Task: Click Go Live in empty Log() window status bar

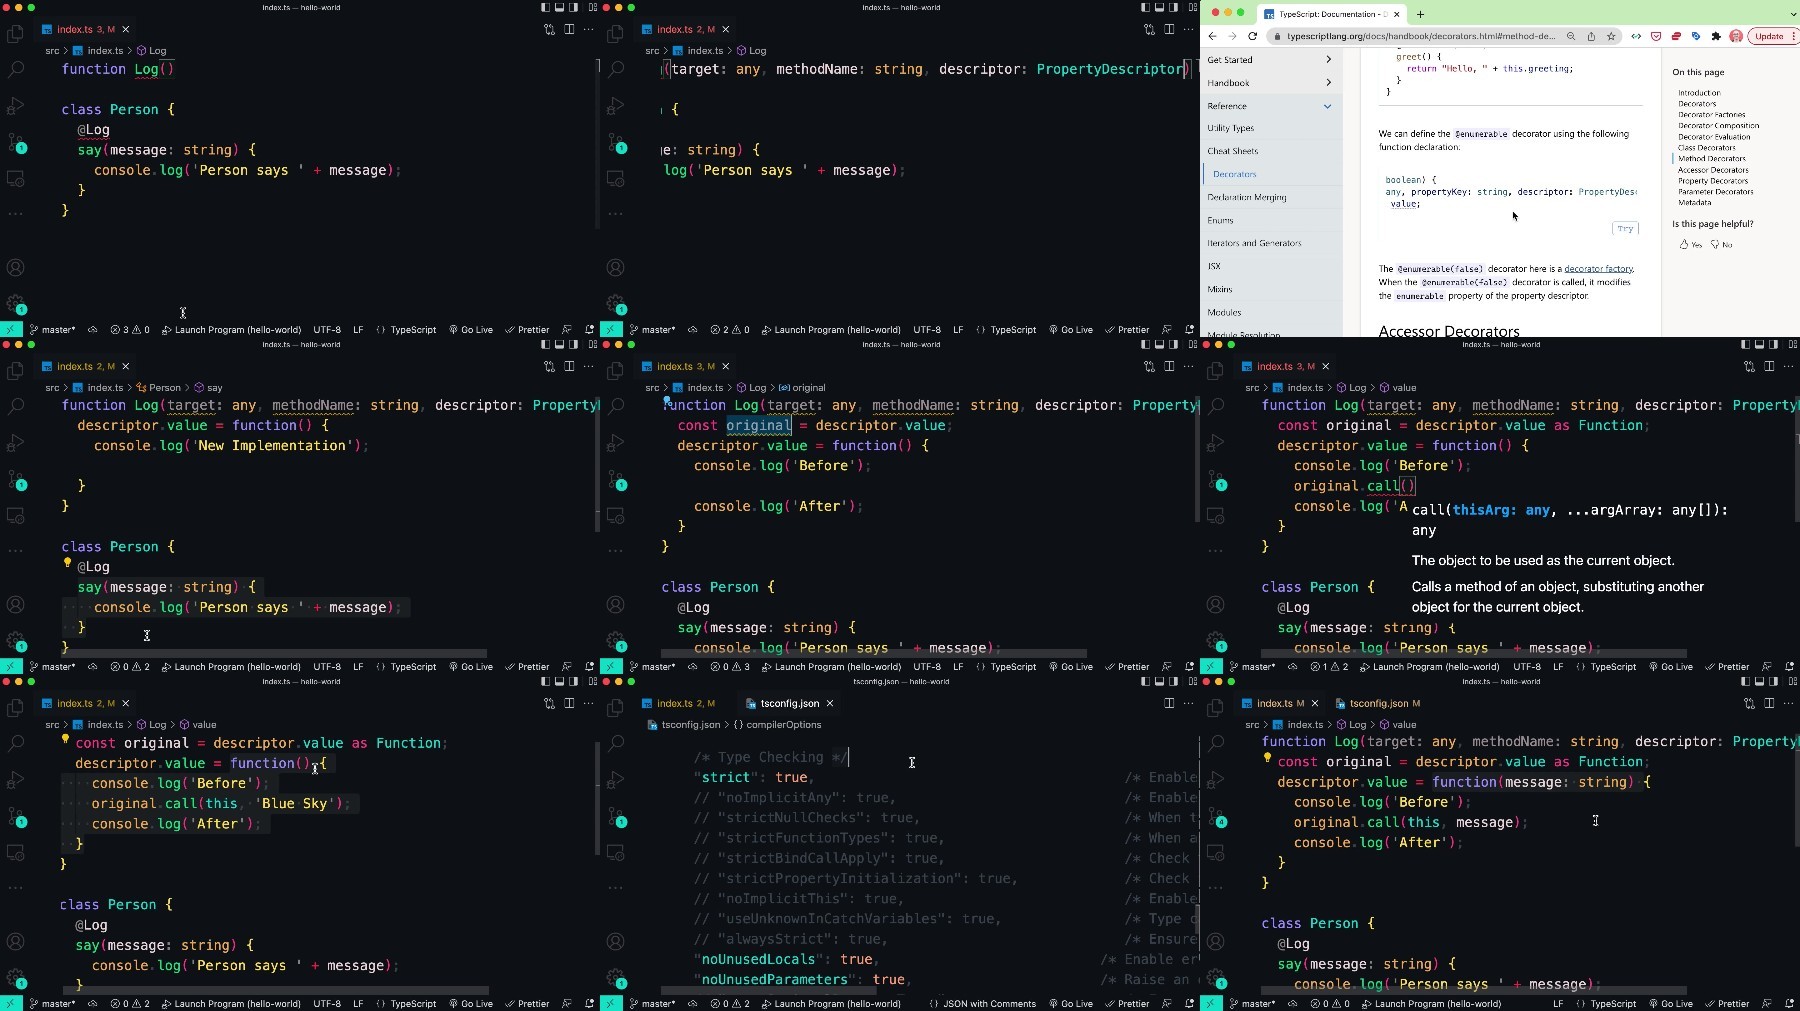Action: (x=471, y=329)
